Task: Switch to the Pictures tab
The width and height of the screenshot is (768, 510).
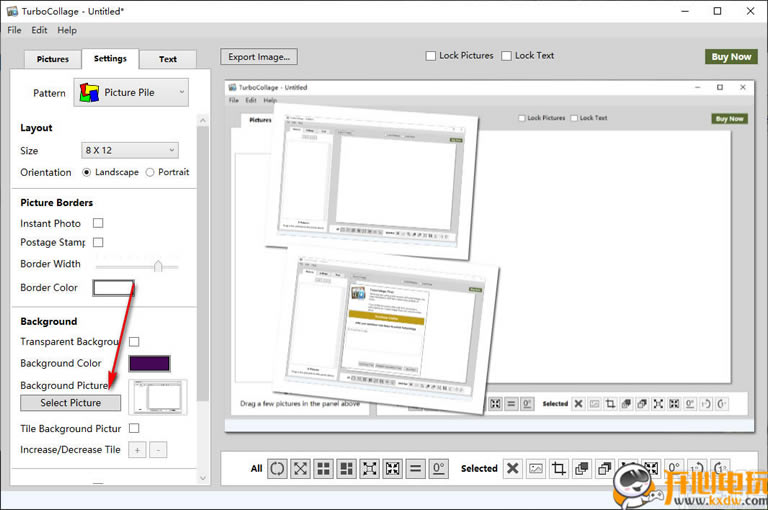Action: pos(53,59)
